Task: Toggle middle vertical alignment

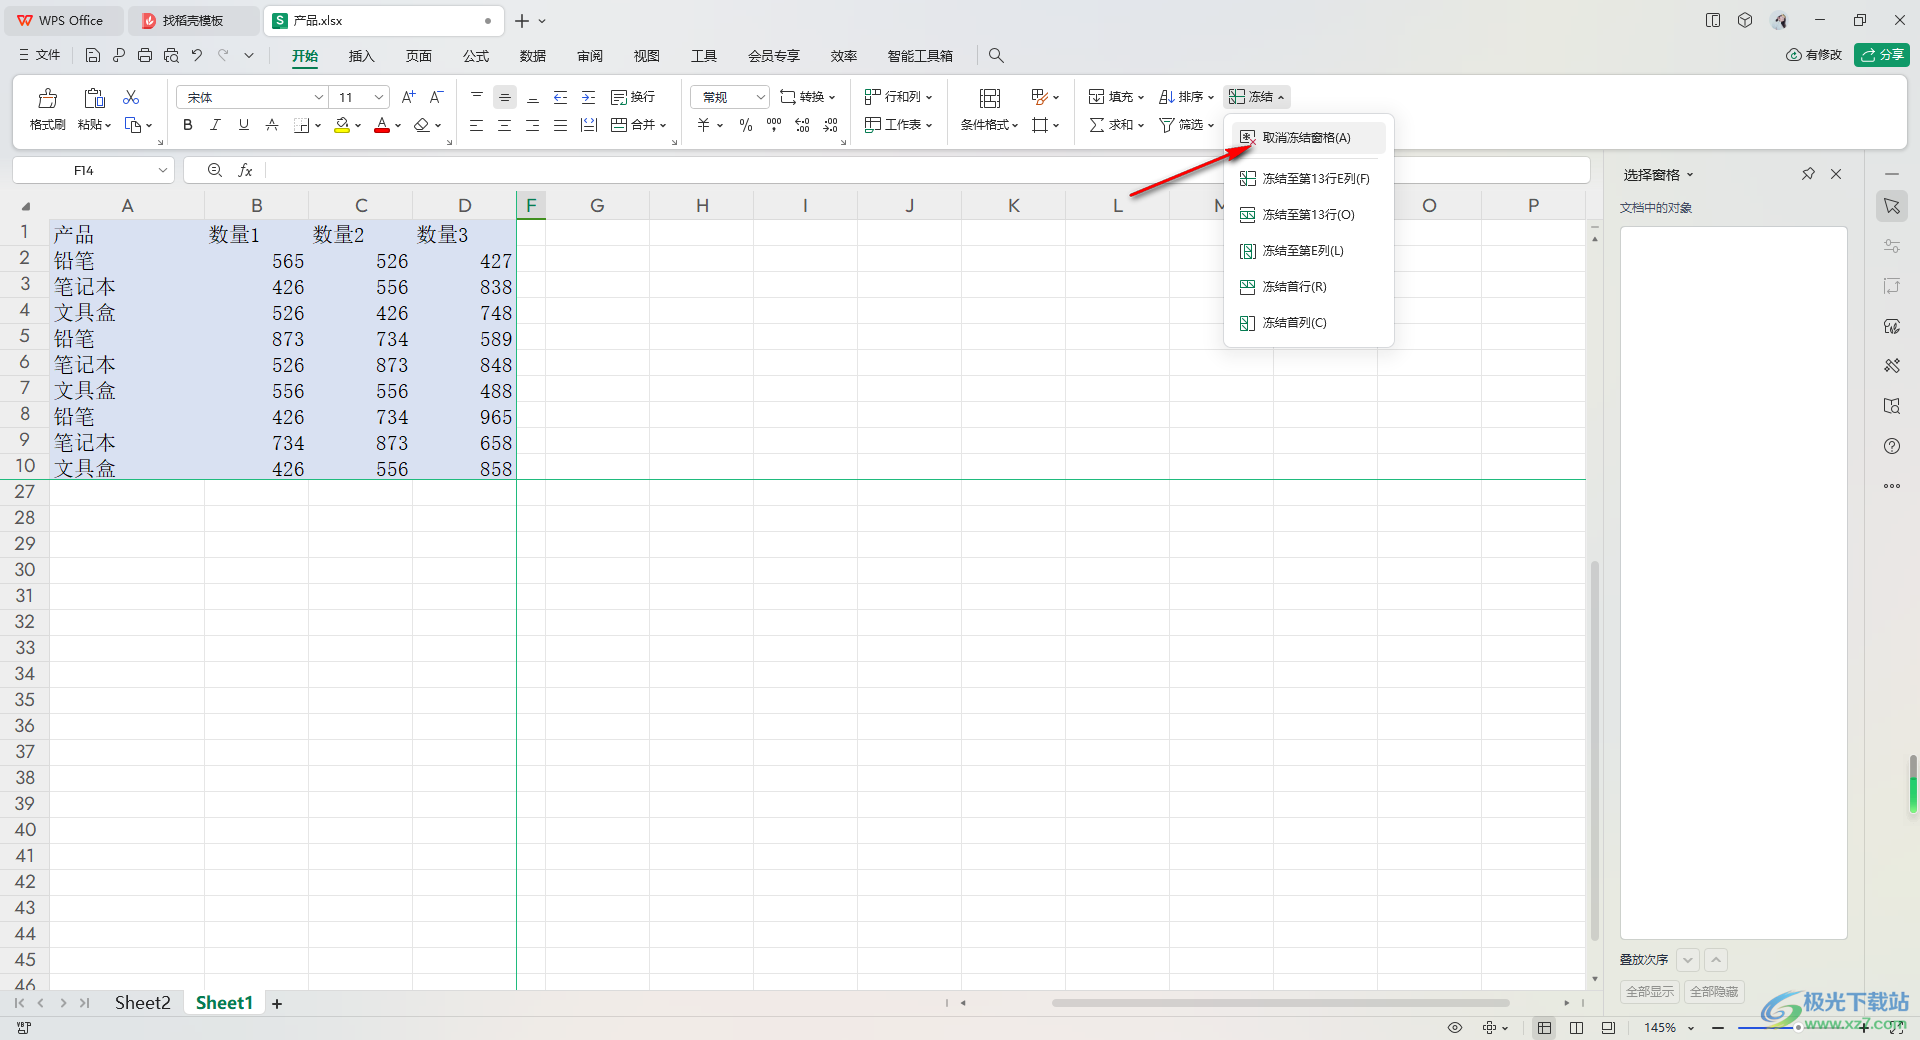Action: 505,97
